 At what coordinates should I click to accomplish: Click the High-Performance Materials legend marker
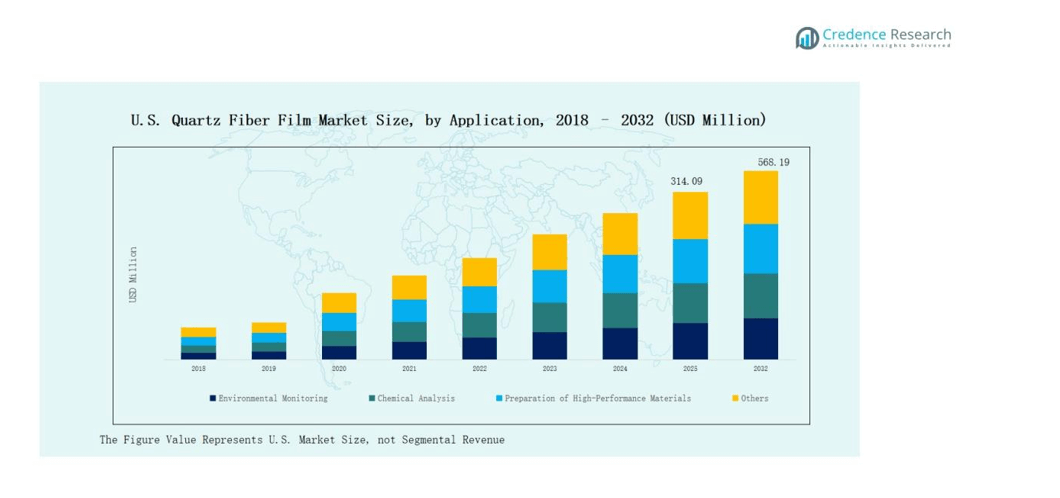(x=499, y=398)
